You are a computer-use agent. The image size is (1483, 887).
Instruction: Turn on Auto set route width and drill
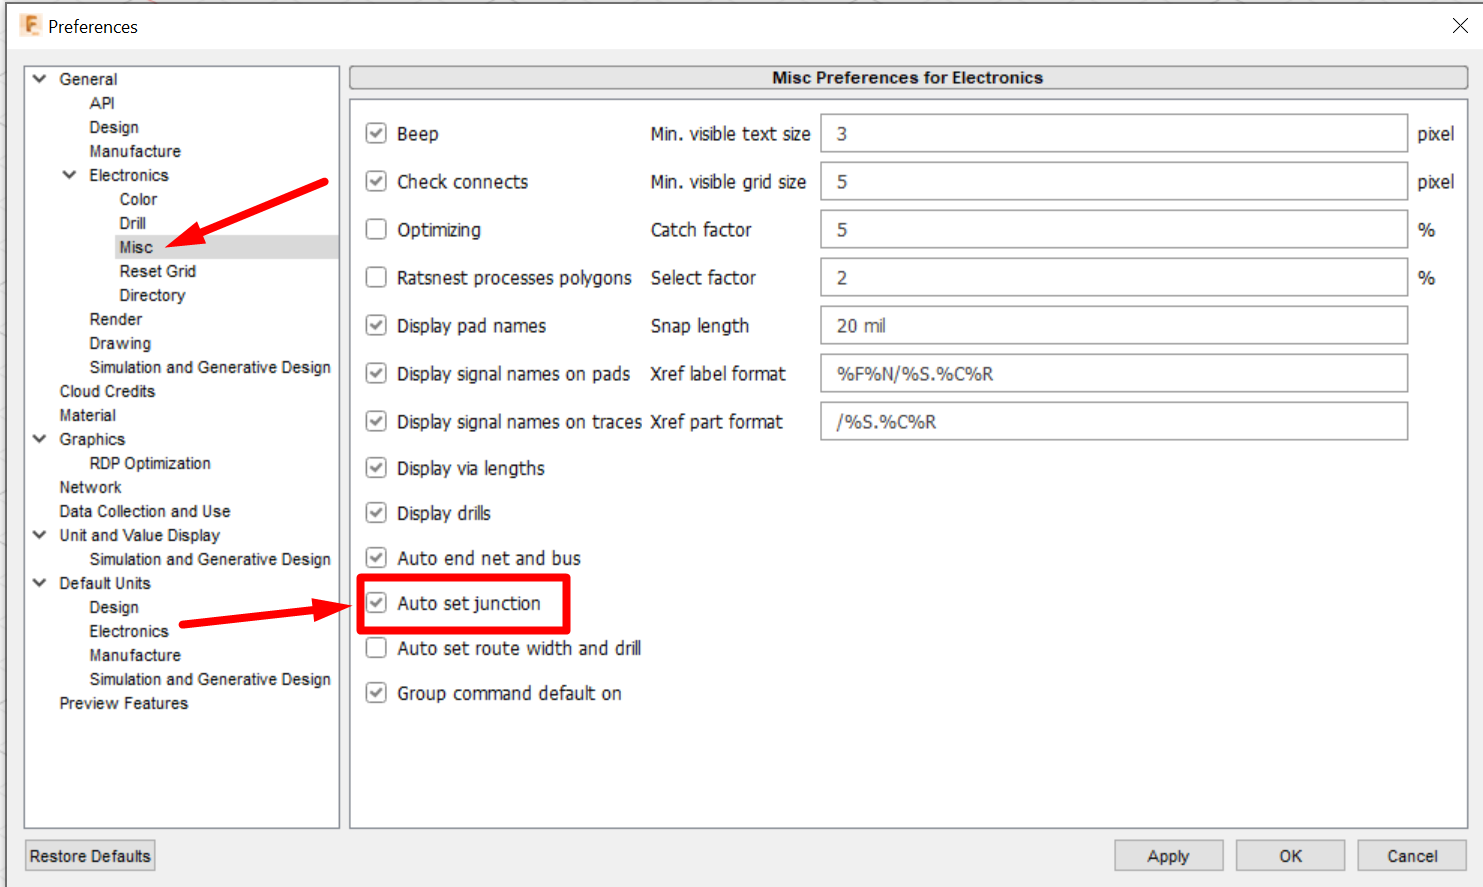(x=376, y=648)
